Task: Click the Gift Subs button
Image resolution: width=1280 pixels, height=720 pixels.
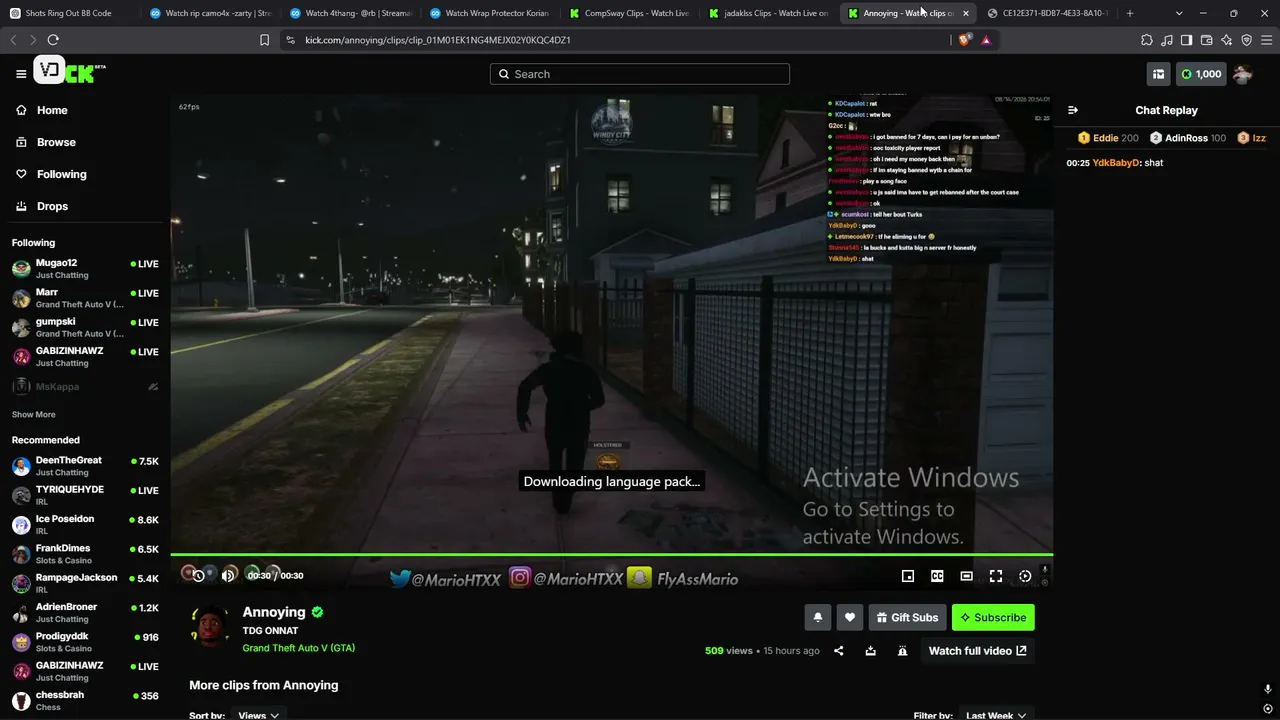Action: pyautogui.click(x=908, y=618)
